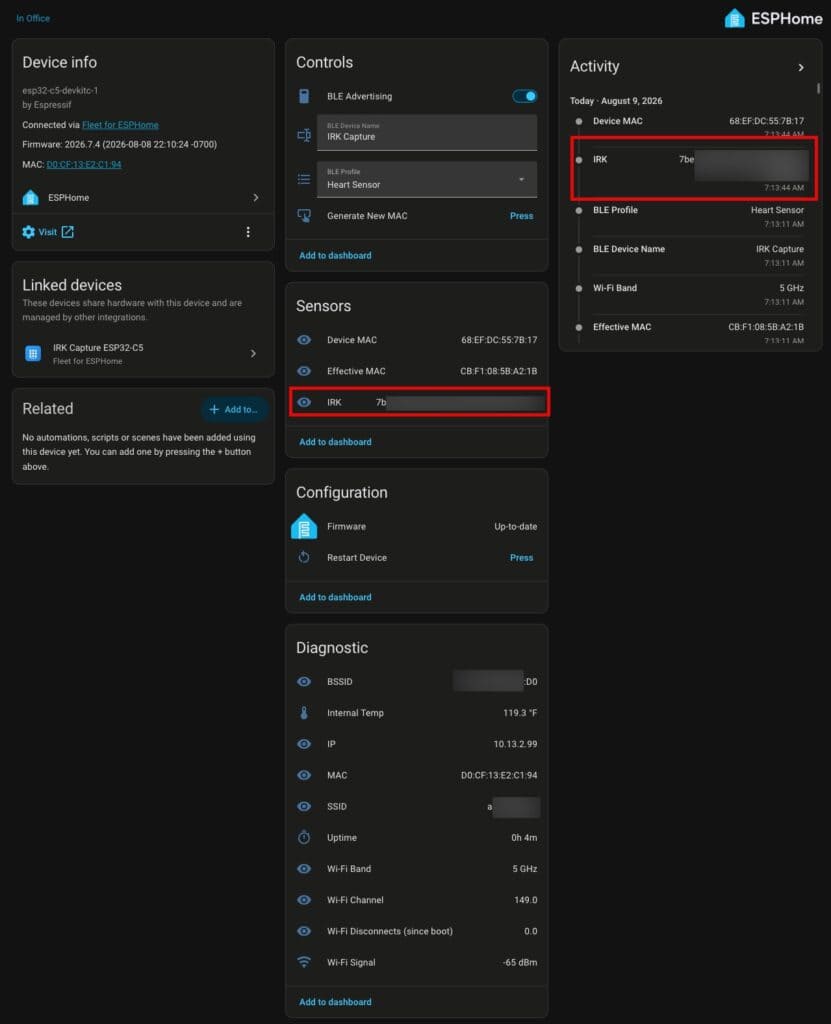The width and height of the screenshot is (831, 1024).
Task: Open the IRK Capture ESP32-C5 linked device chevron
Action: point(253,353)
